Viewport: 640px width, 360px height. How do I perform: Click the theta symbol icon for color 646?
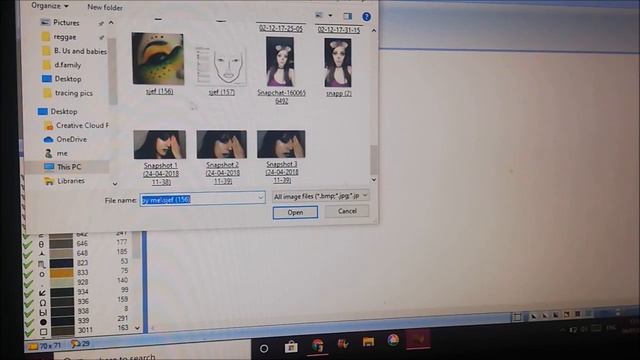(x=41, y=244)
